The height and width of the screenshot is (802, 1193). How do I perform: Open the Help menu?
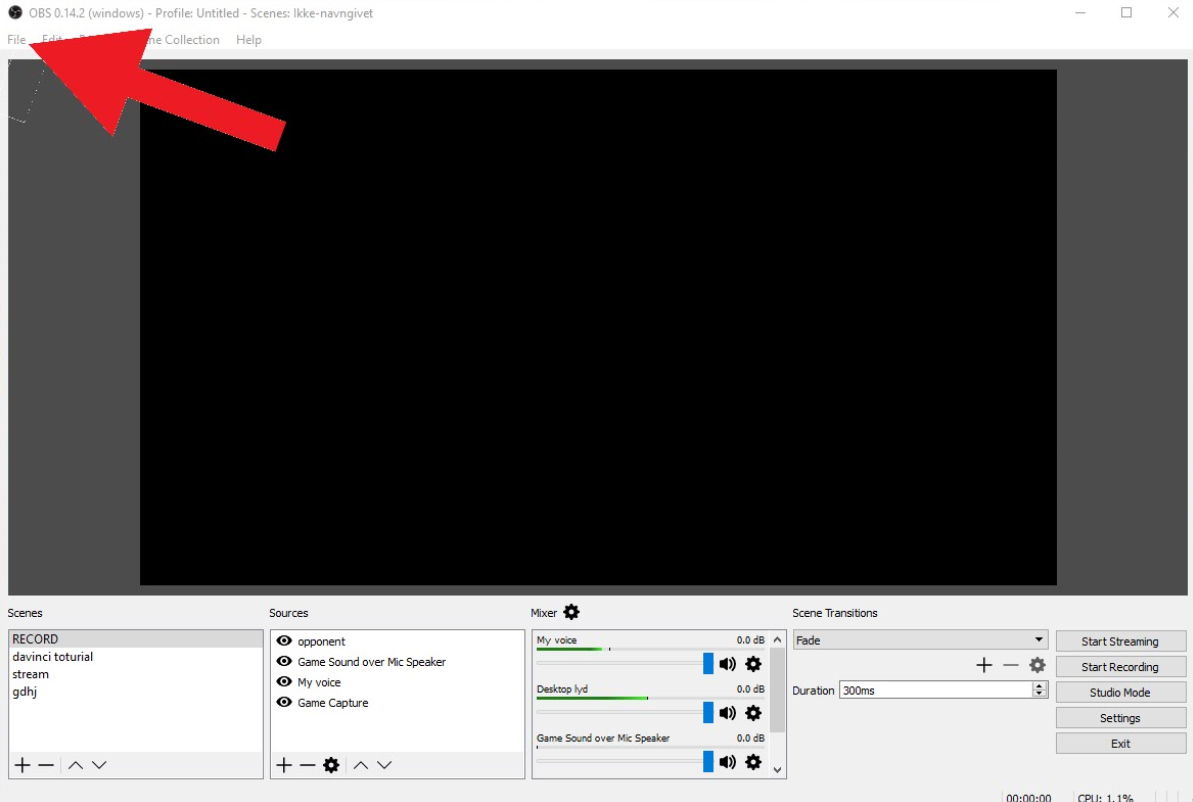[x=248, y=40]
